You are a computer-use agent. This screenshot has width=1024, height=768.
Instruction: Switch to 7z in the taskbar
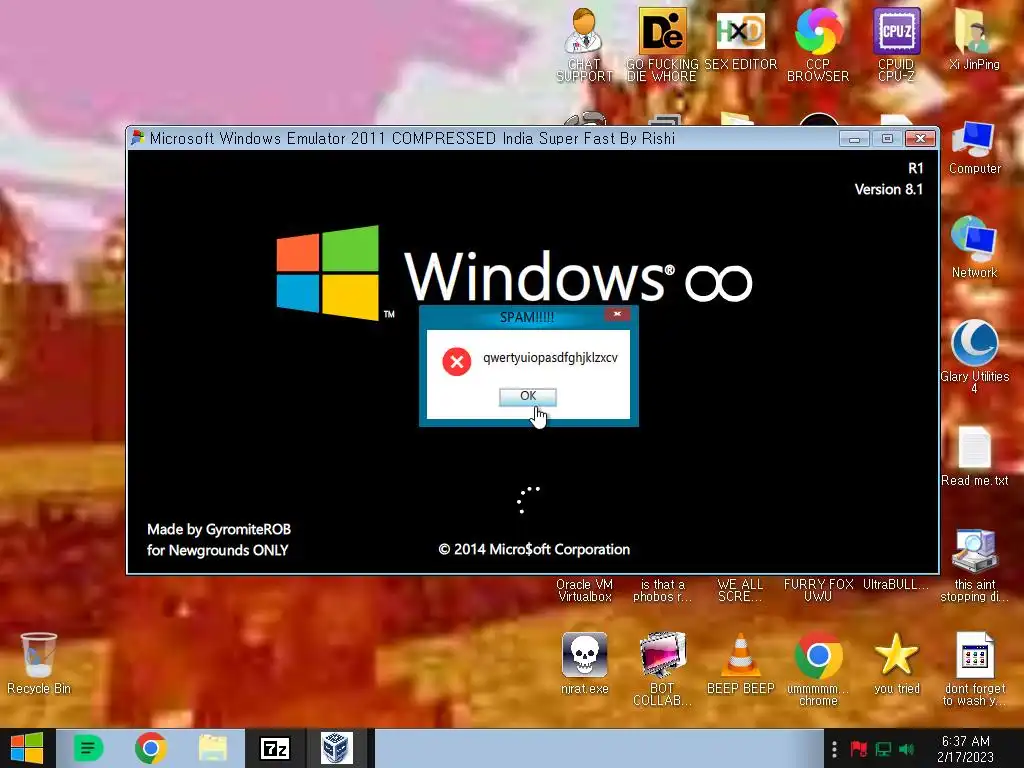coord(275,748)
